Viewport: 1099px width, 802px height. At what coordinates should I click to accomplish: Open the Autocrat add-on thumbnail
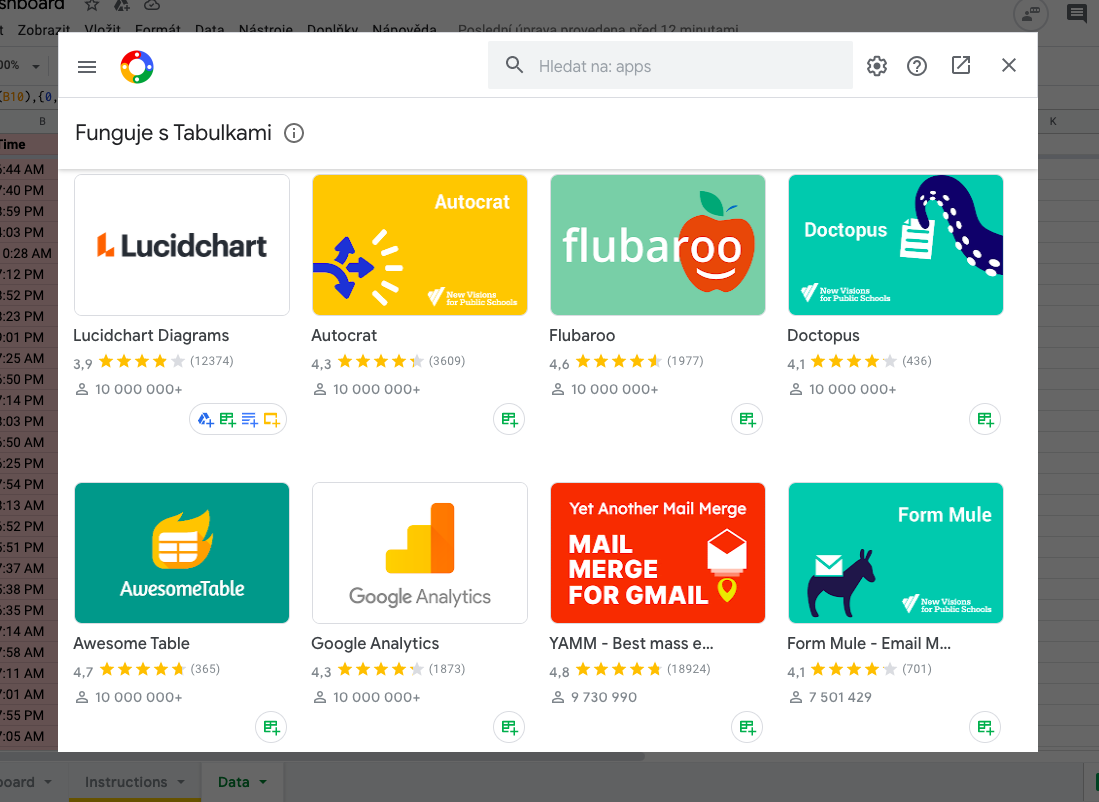pos(420,245)
